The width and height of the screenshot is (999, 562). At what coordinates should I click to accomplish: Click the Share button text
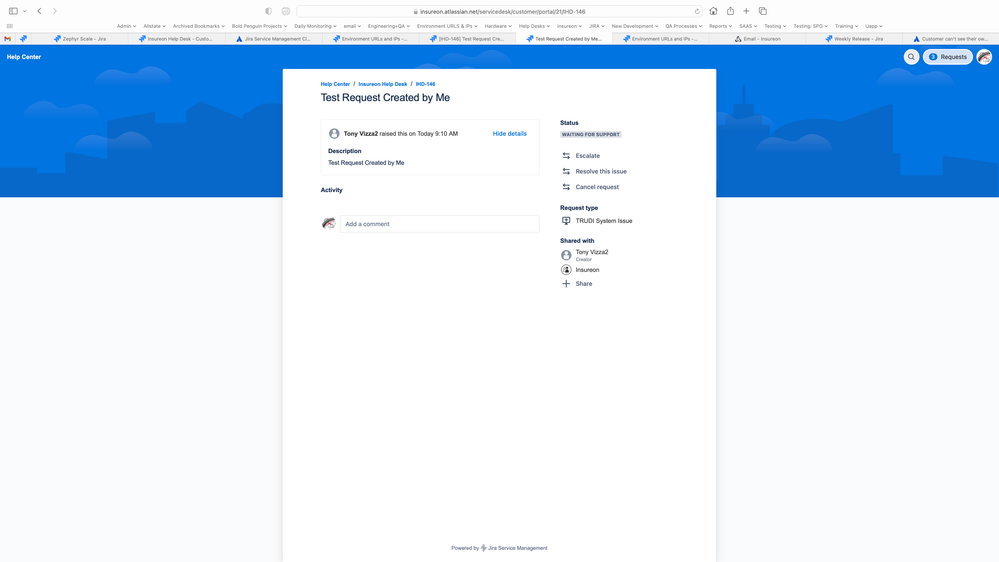click(584, 284)
